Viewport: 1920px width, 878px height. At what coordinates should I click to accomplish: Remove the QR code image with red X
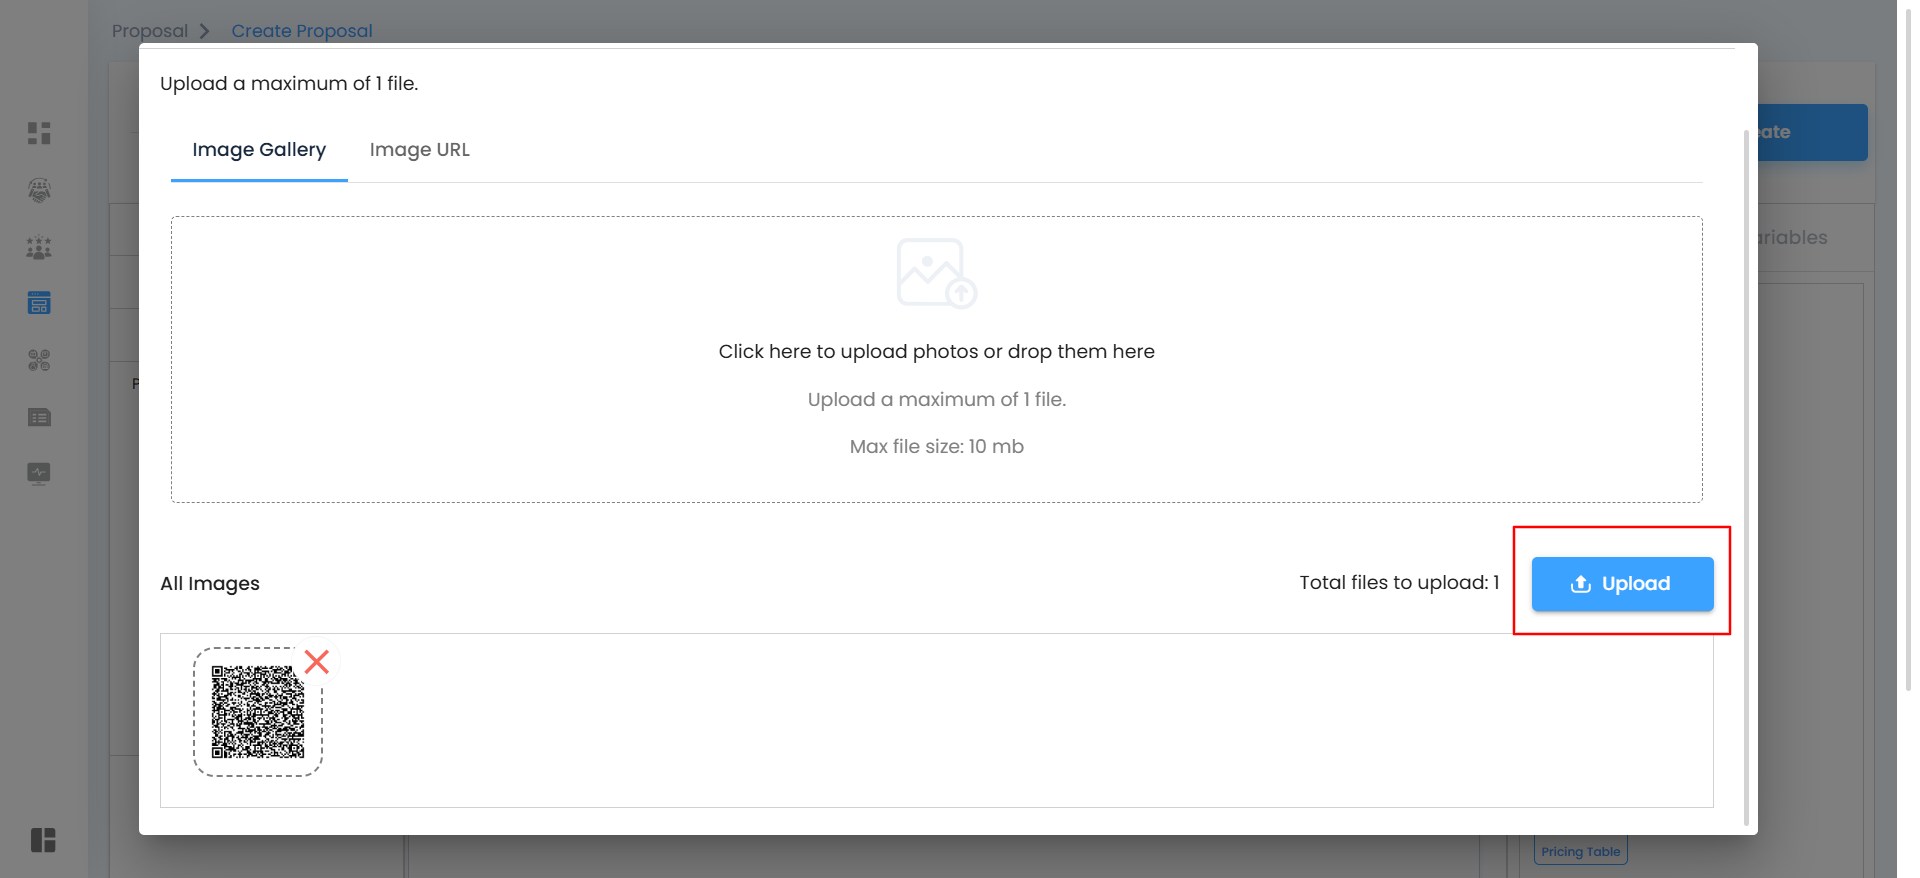pyautogui.click(x=317, y=662)
